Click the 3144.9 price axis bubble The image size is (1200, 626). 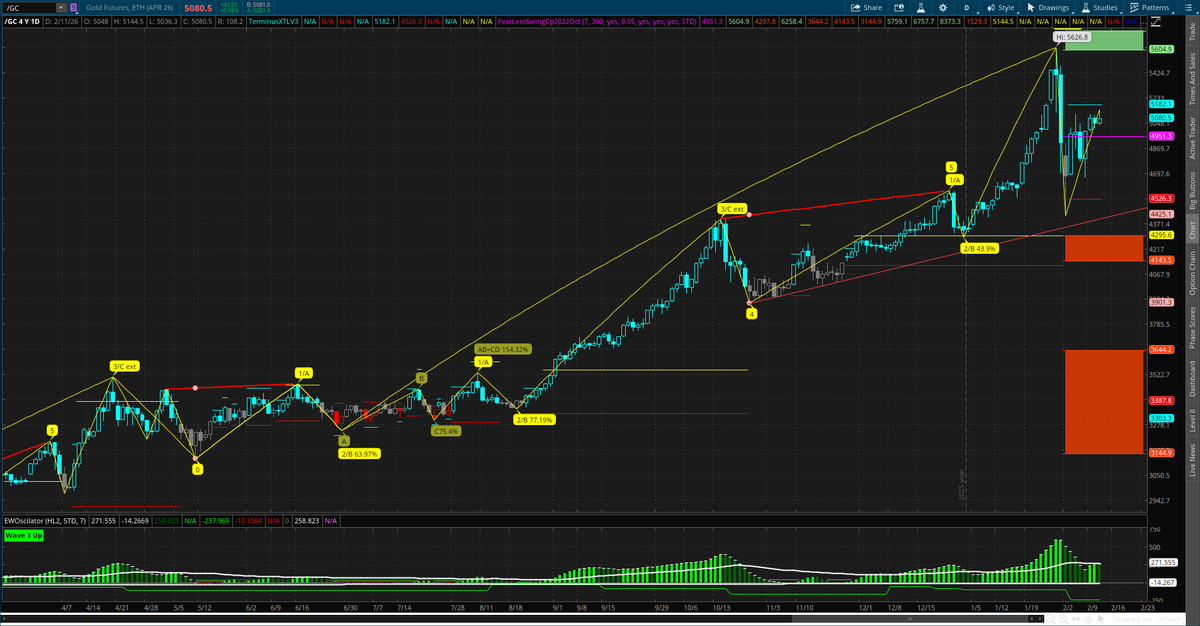click(x=1161, y=452)
